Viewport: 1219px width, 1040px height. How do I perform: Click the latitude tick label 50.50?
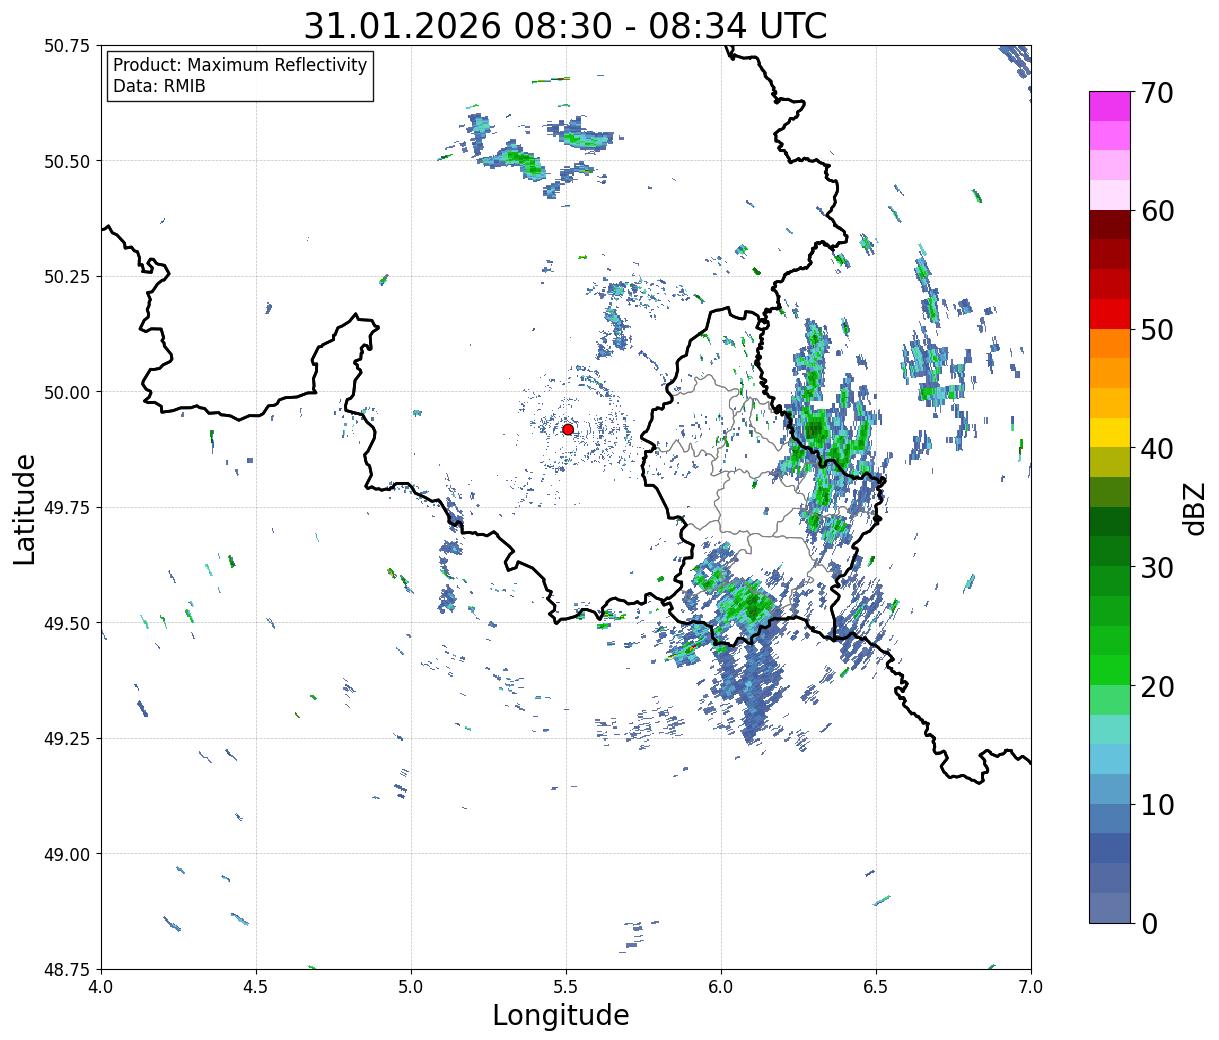(66, 161)
